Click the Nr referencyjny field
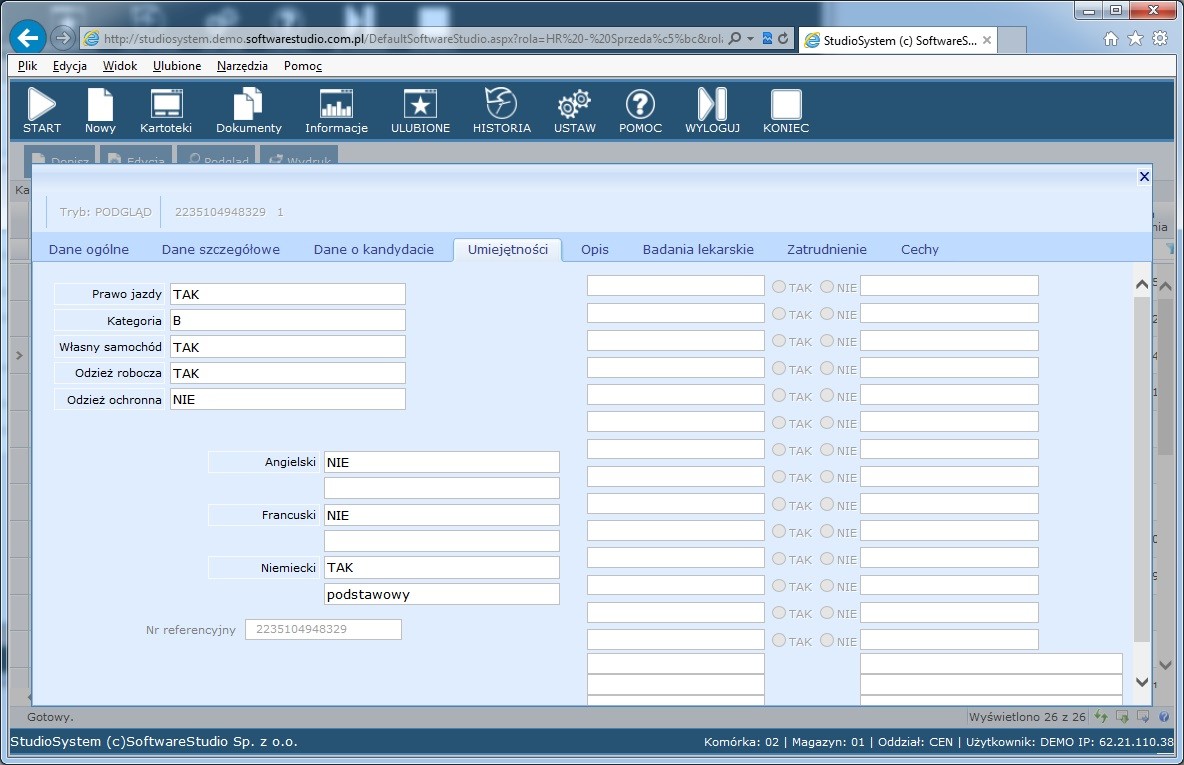The image size is (1184, 765). (323, 629)
